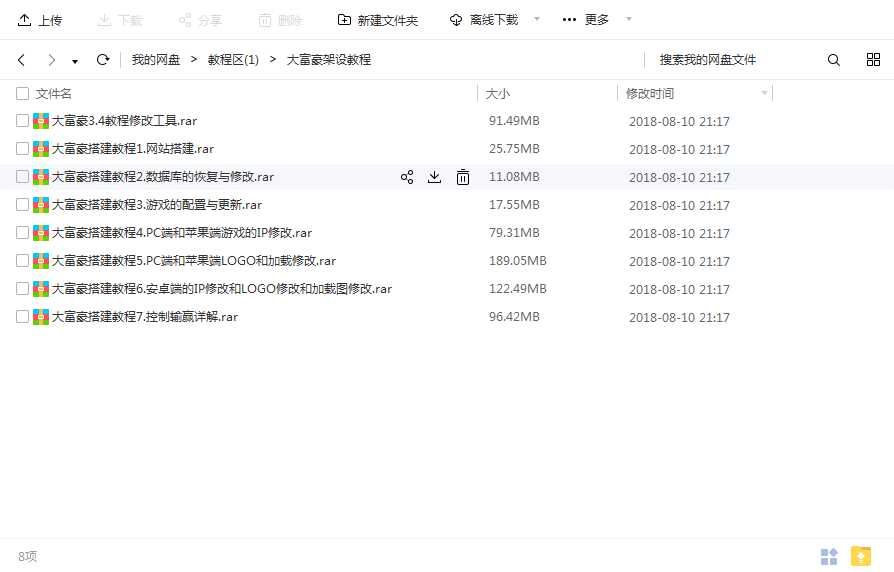Click the rar icon of 教程3.游戏的配置与更新
Screen dimensions: 894x572
41,205
